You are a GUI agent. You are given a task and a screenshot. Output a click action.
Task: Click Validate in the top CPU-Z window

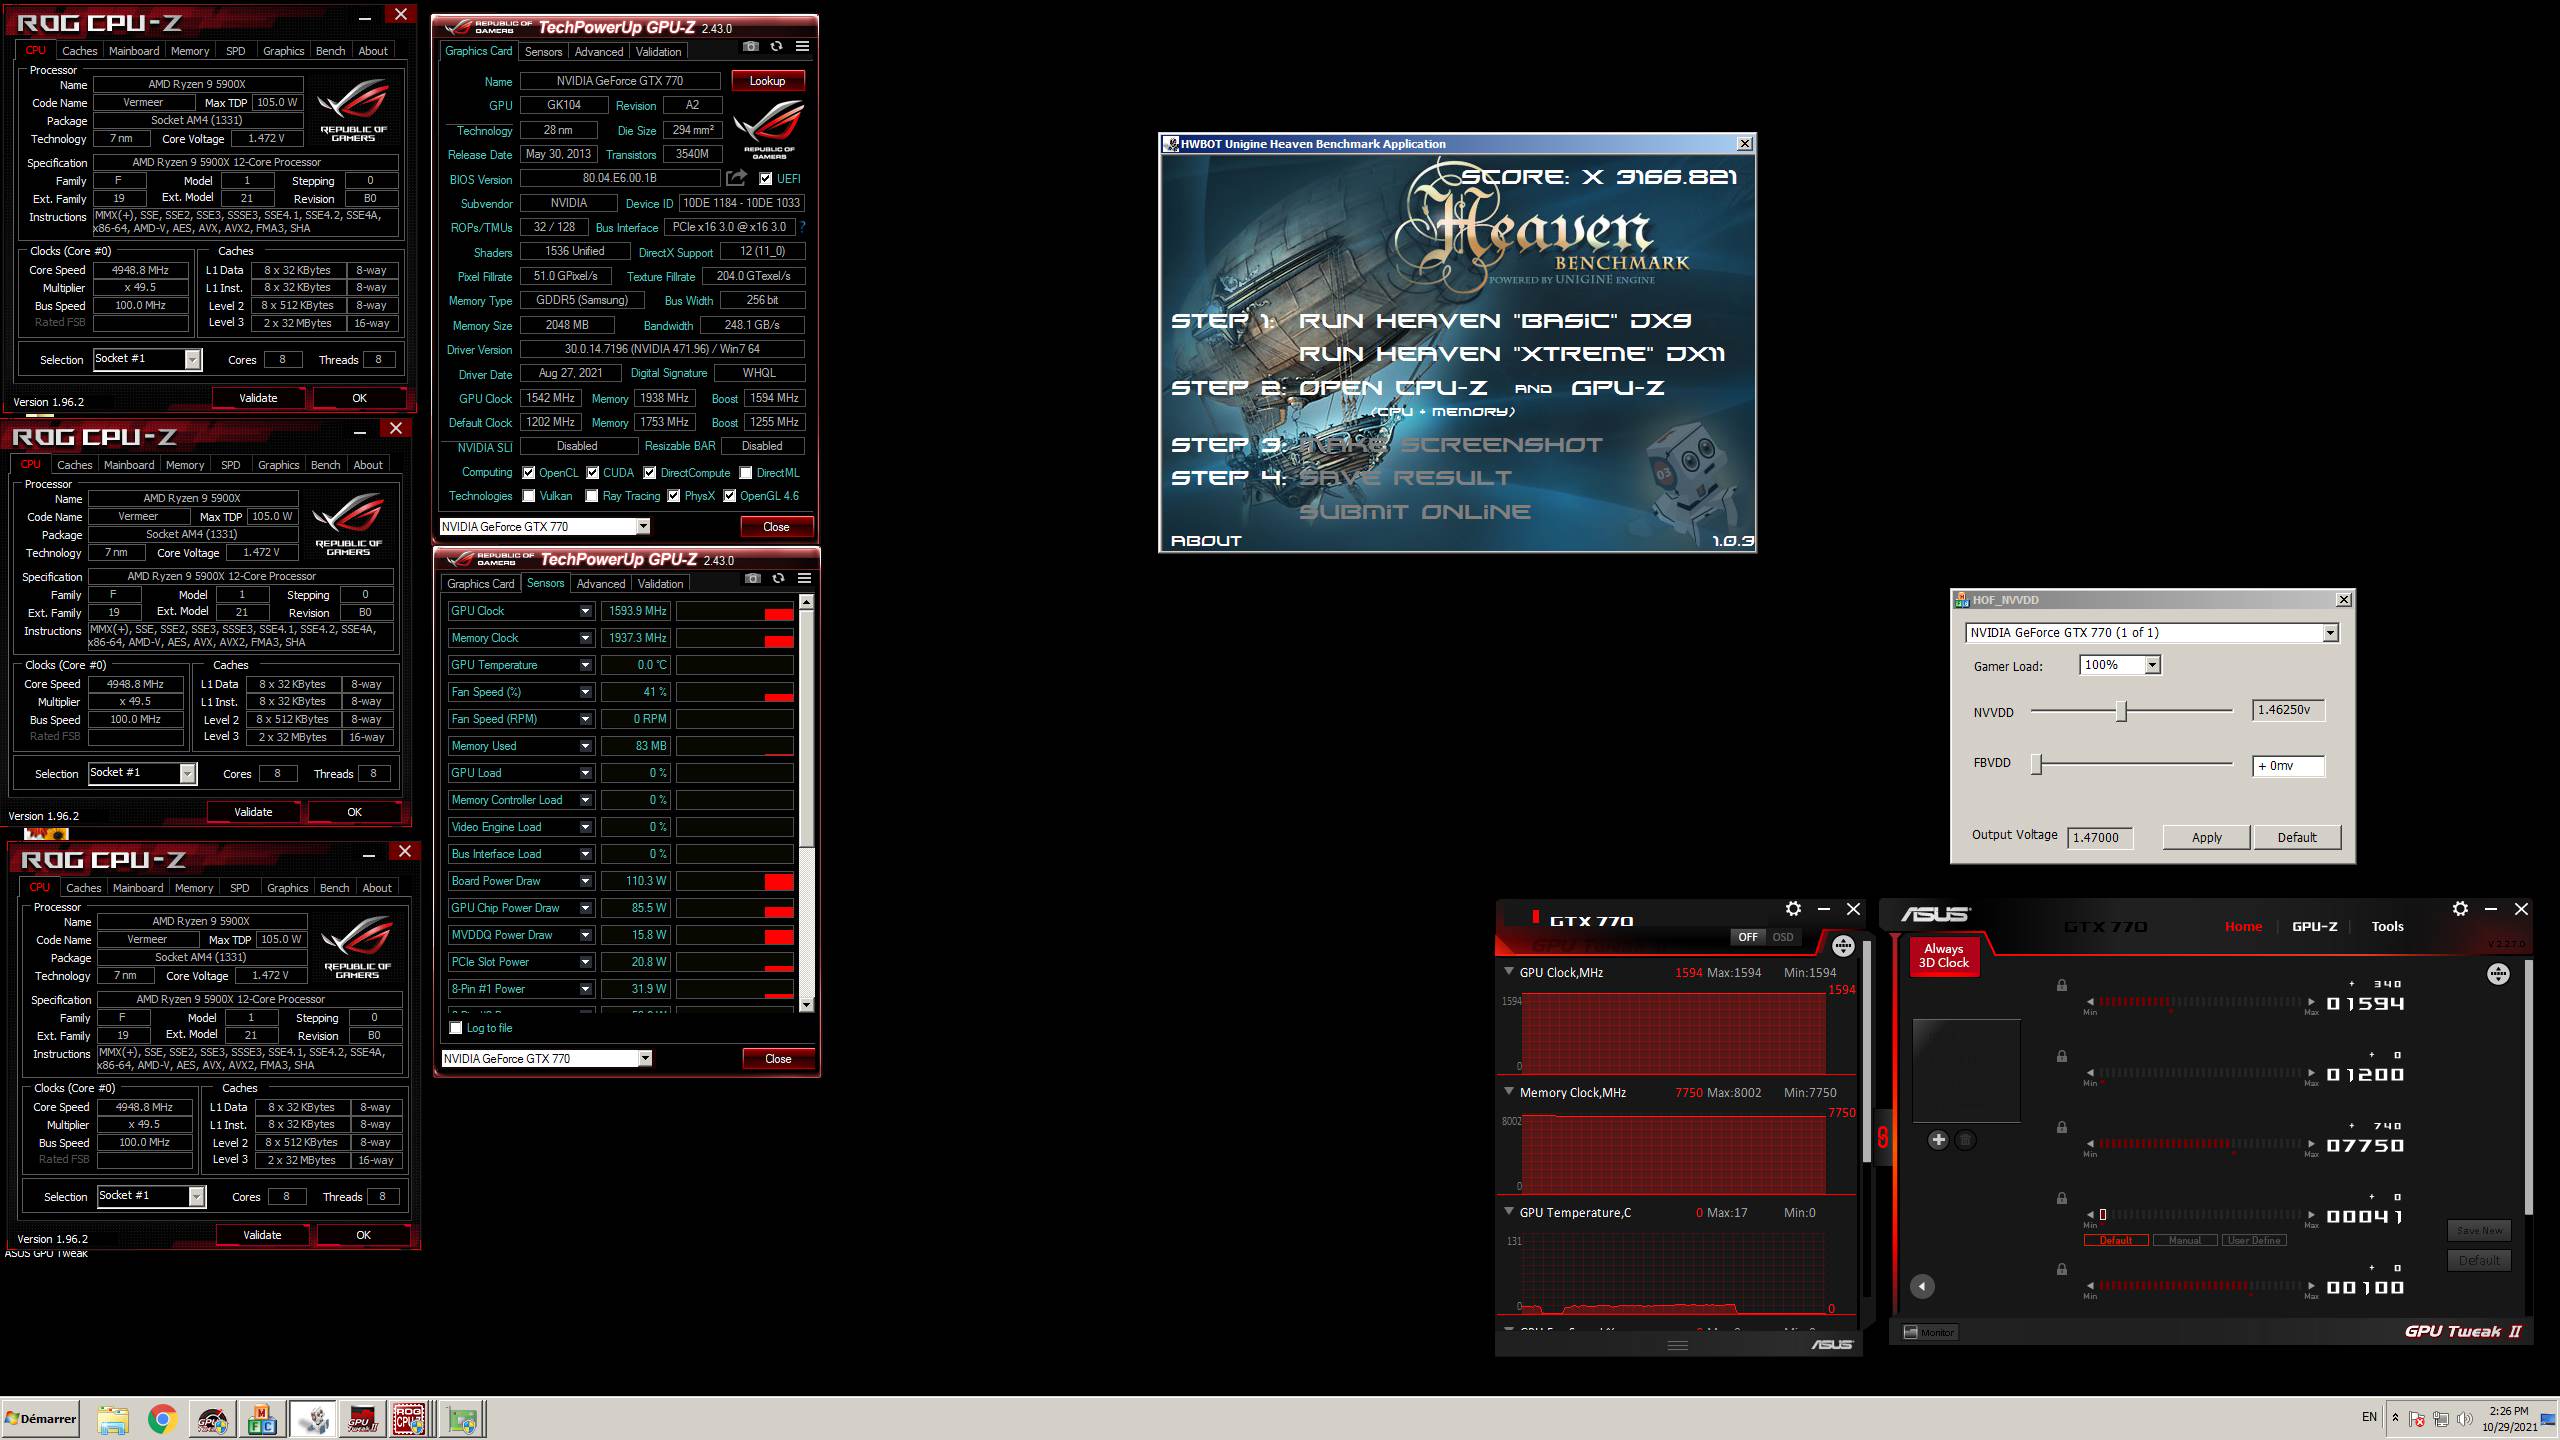(258, 398)
